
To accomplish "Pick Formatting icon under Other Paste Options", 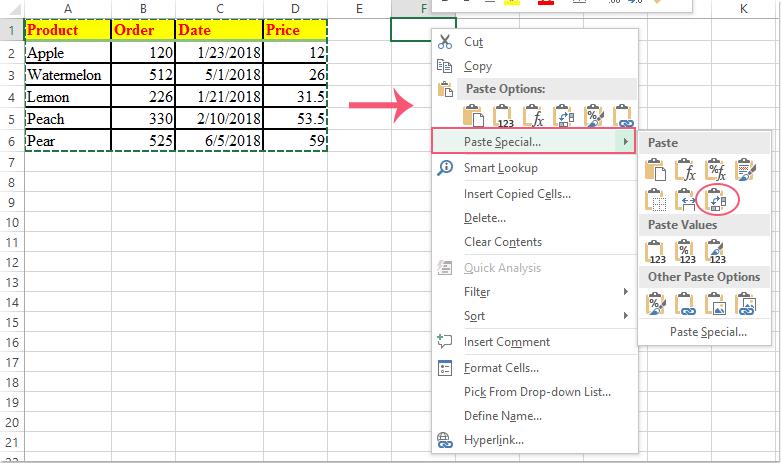I will pos(655,304).
